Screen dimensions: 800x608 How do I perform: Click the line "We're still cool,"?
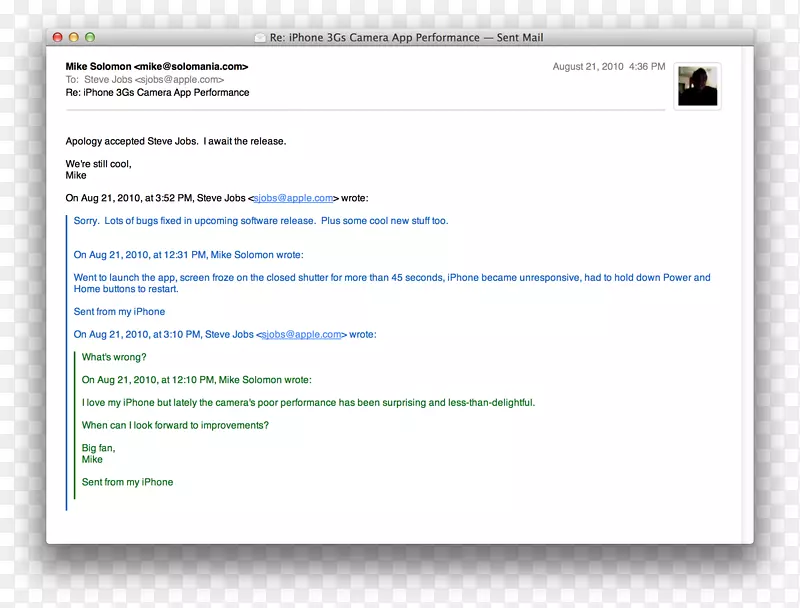[x=98, y=164]
